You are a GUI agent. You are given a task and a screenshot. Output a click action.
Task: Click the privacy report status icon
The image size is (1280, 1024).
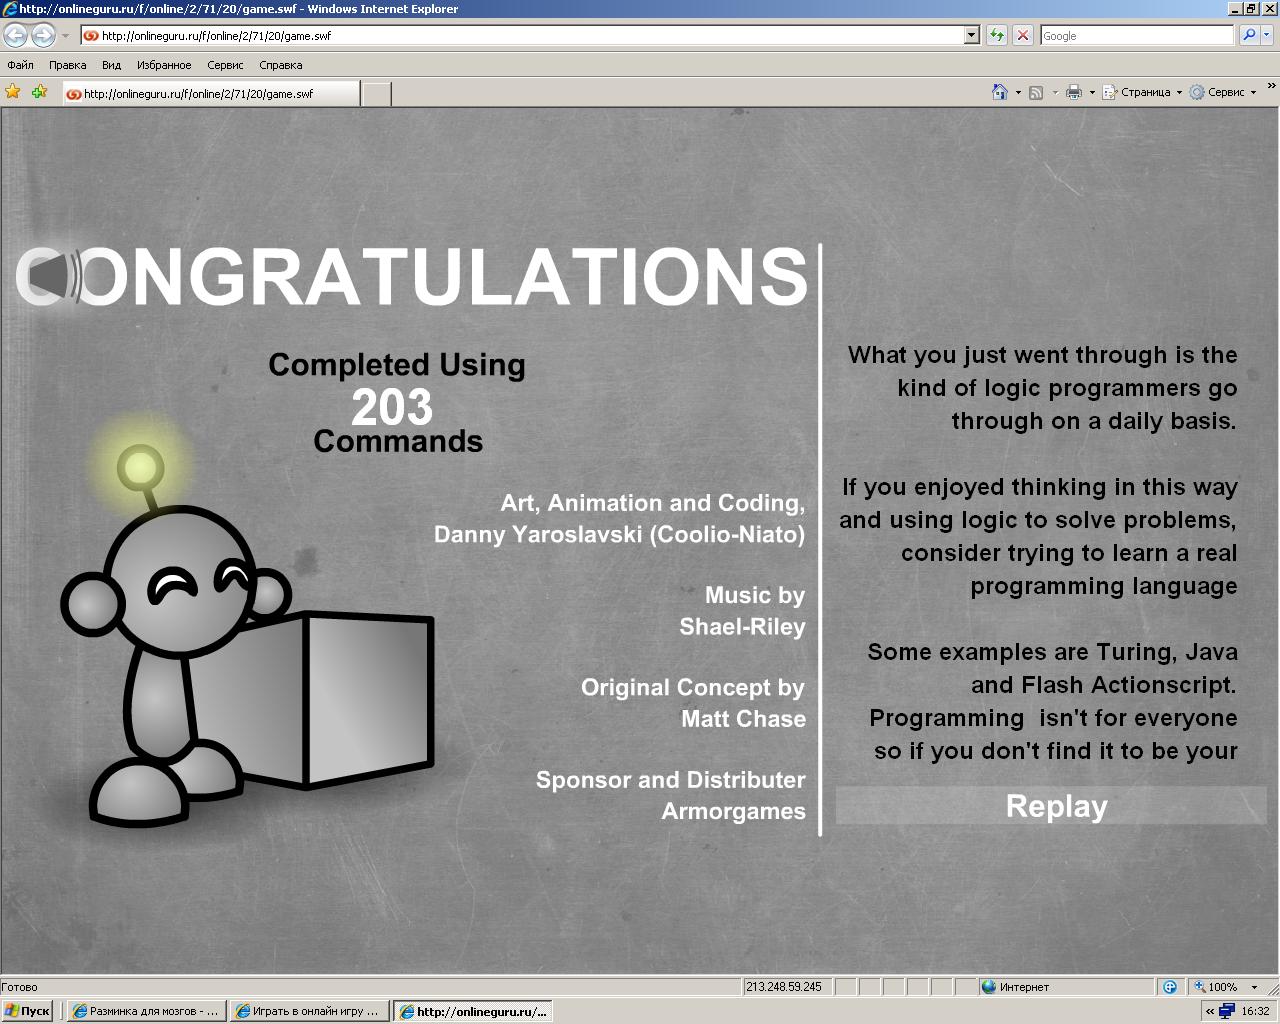[x=1169, y=987]
